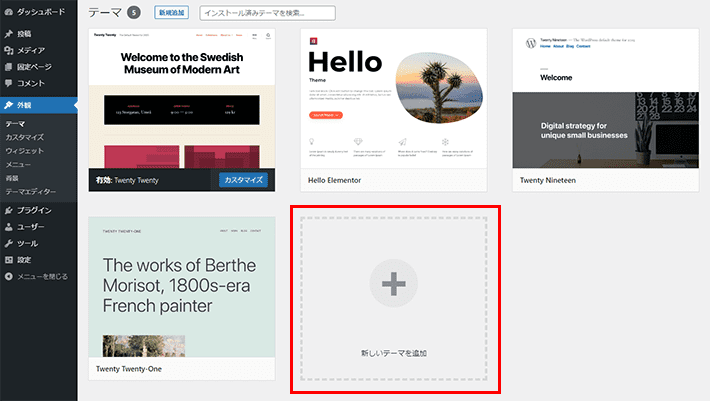Select 背景 submenu item
This screenshot has width=710, height=401.
pyautogui.click(x=12, y=178)
